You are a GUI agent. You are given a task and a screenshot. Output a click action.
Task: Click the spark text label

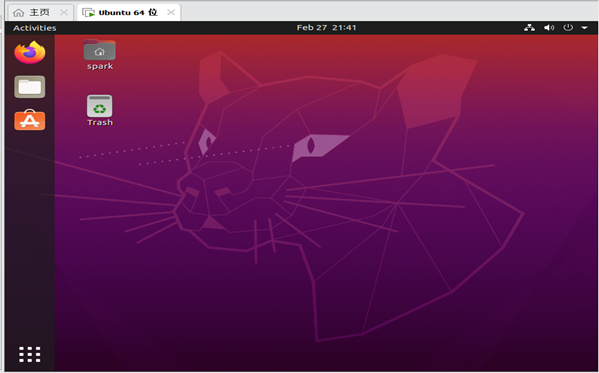tap(100, 66)
